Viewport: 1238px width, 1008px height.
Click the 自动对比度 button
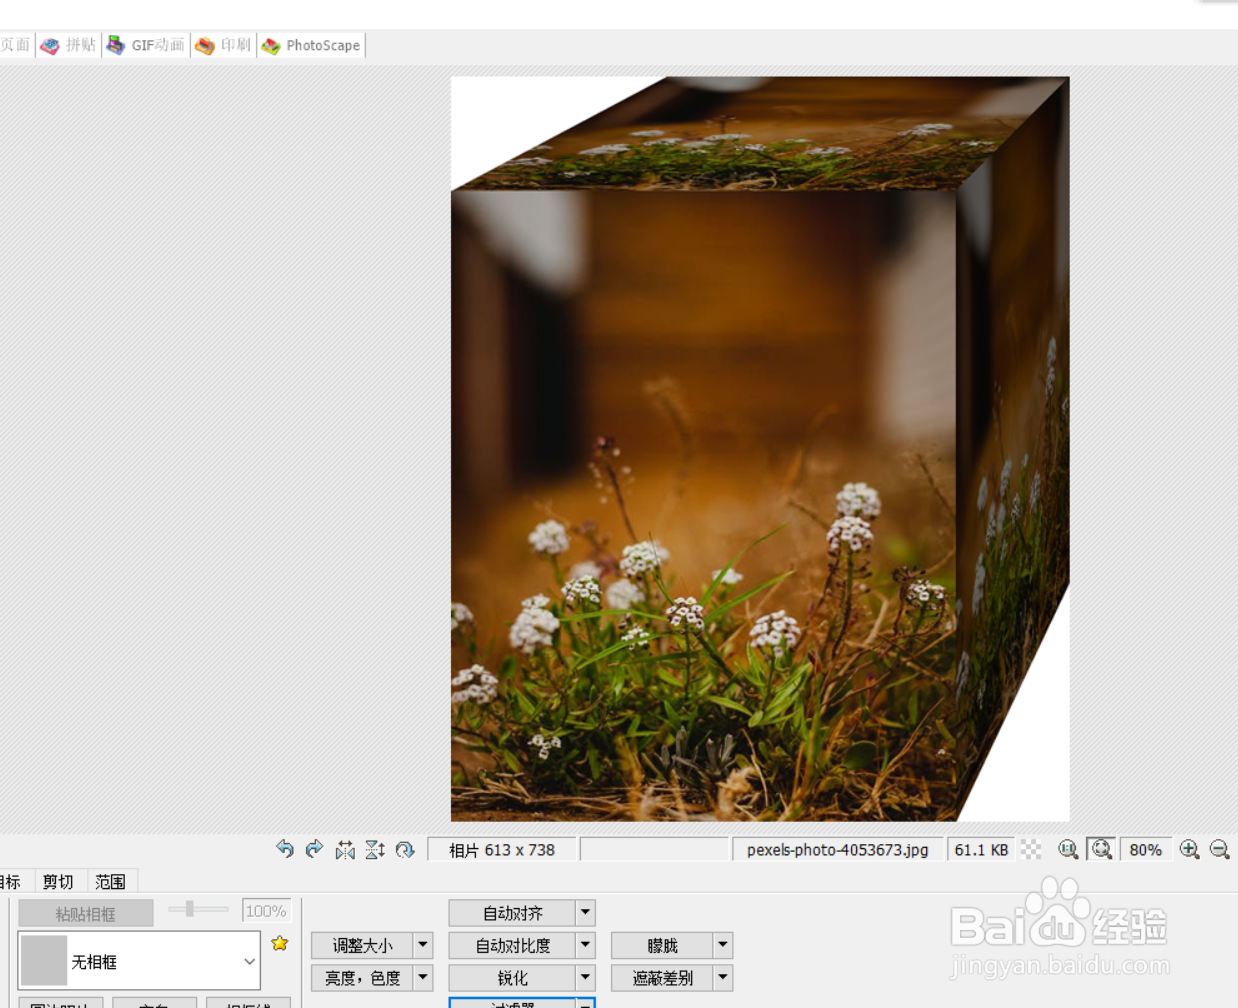pos(510,945)
